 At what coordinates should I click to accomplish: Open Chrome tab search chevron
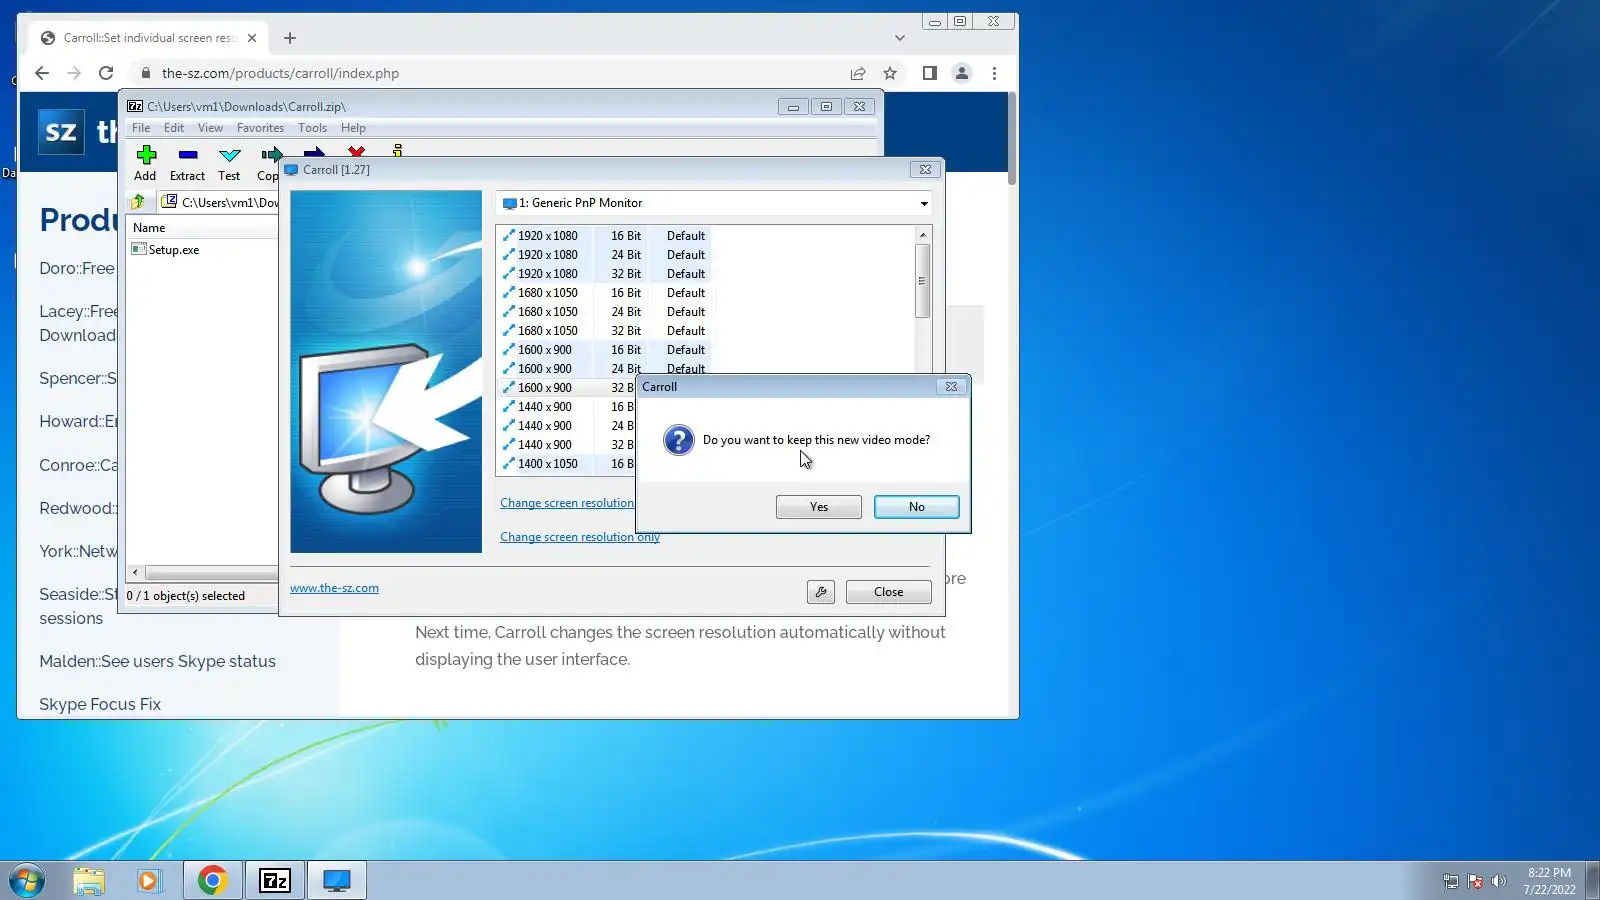point(900,38)
